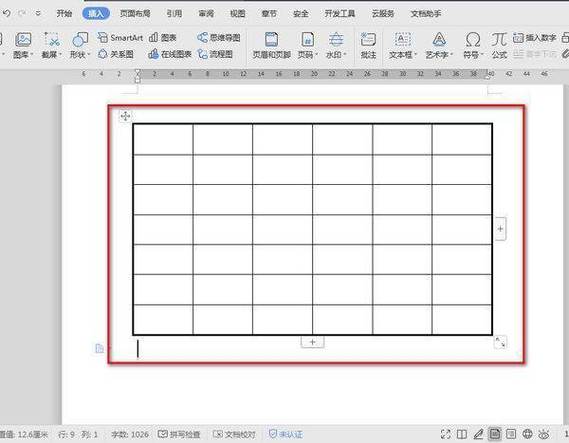This screenshot has width=569, height=443.
Task: Open the 在线图表 online chart tool
Action: pos(170,54)
